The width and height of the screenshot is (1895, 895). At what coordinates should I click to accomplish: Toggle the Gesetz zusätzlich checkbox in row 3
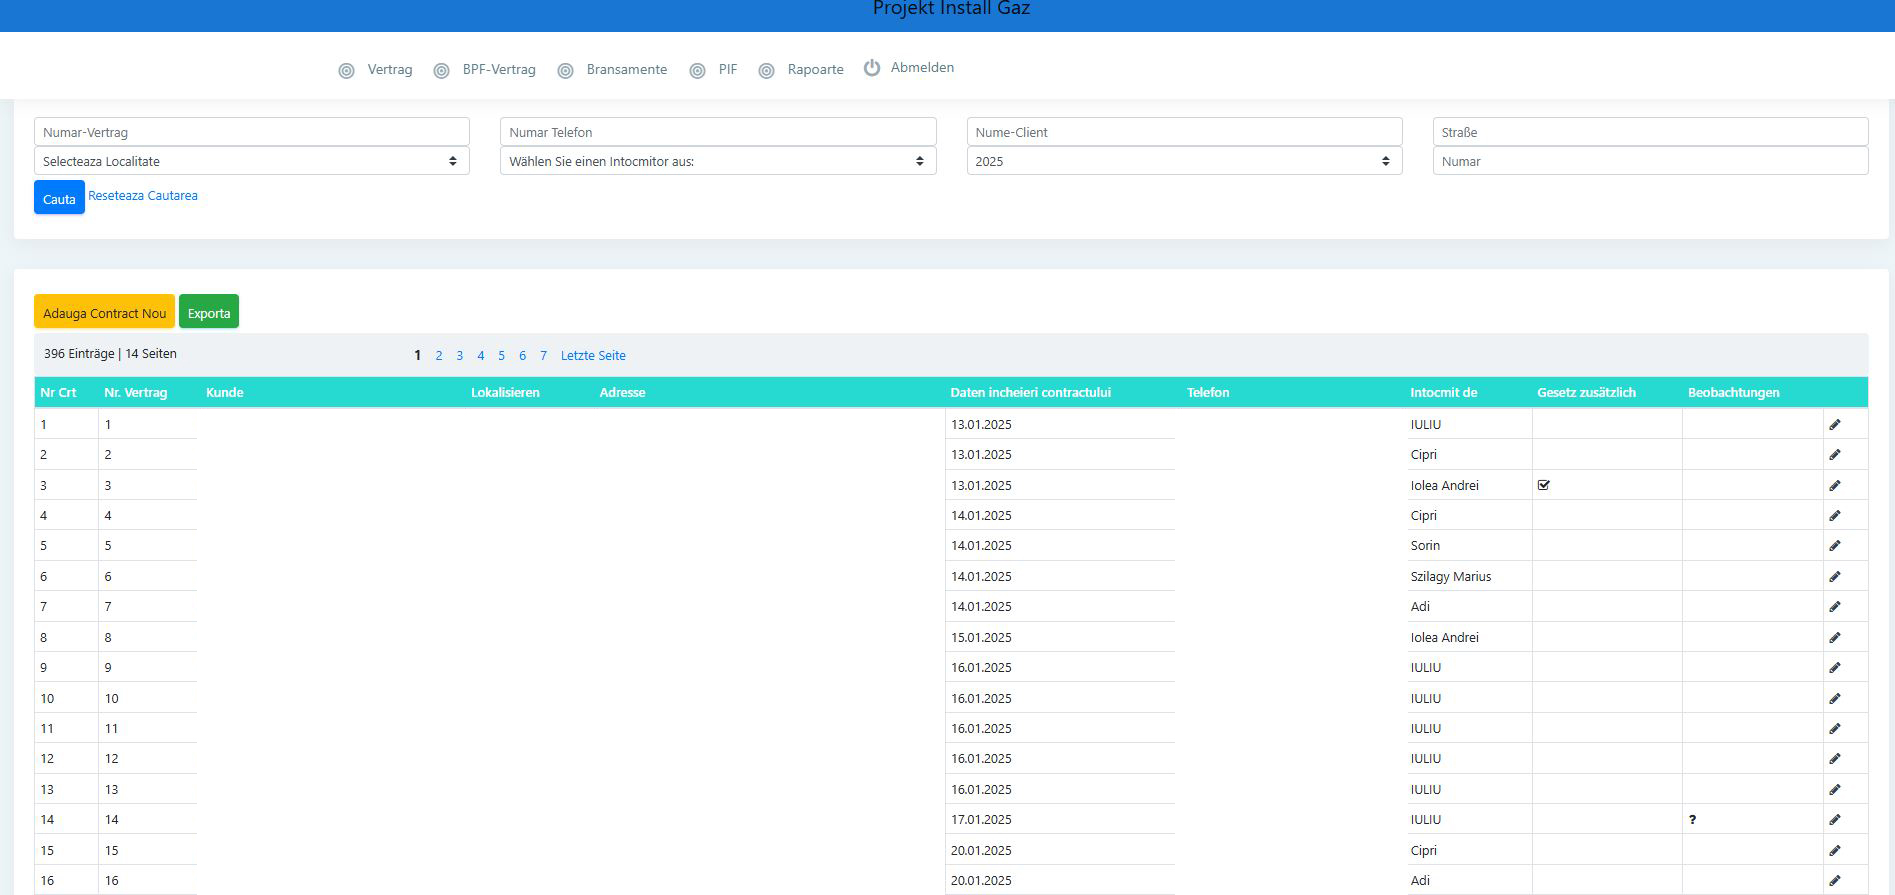[x=1543, y=485]
